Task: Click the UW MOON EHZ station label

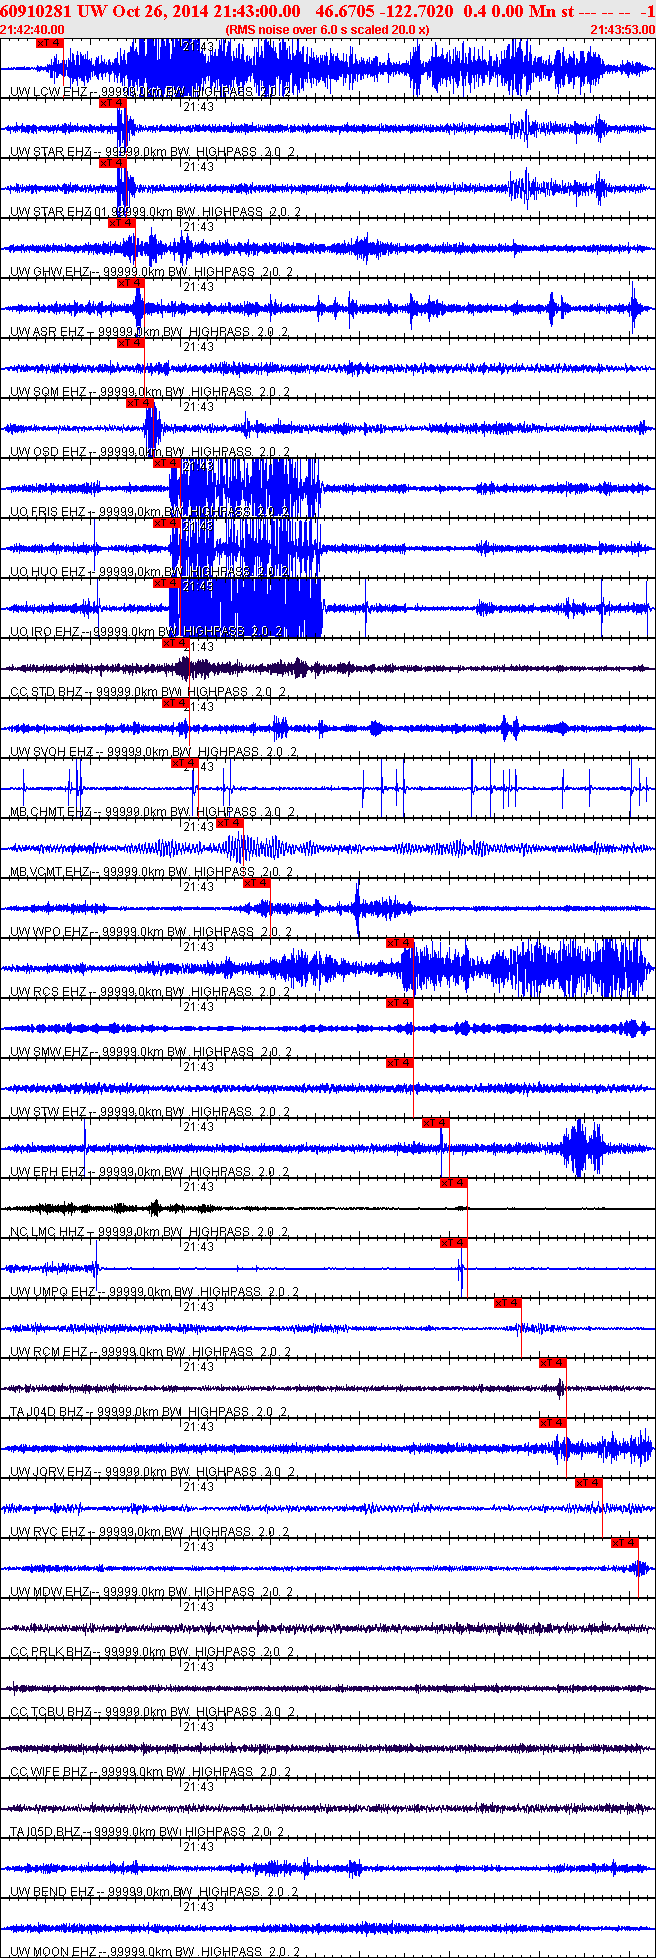Action: [x=52, y=1952]
